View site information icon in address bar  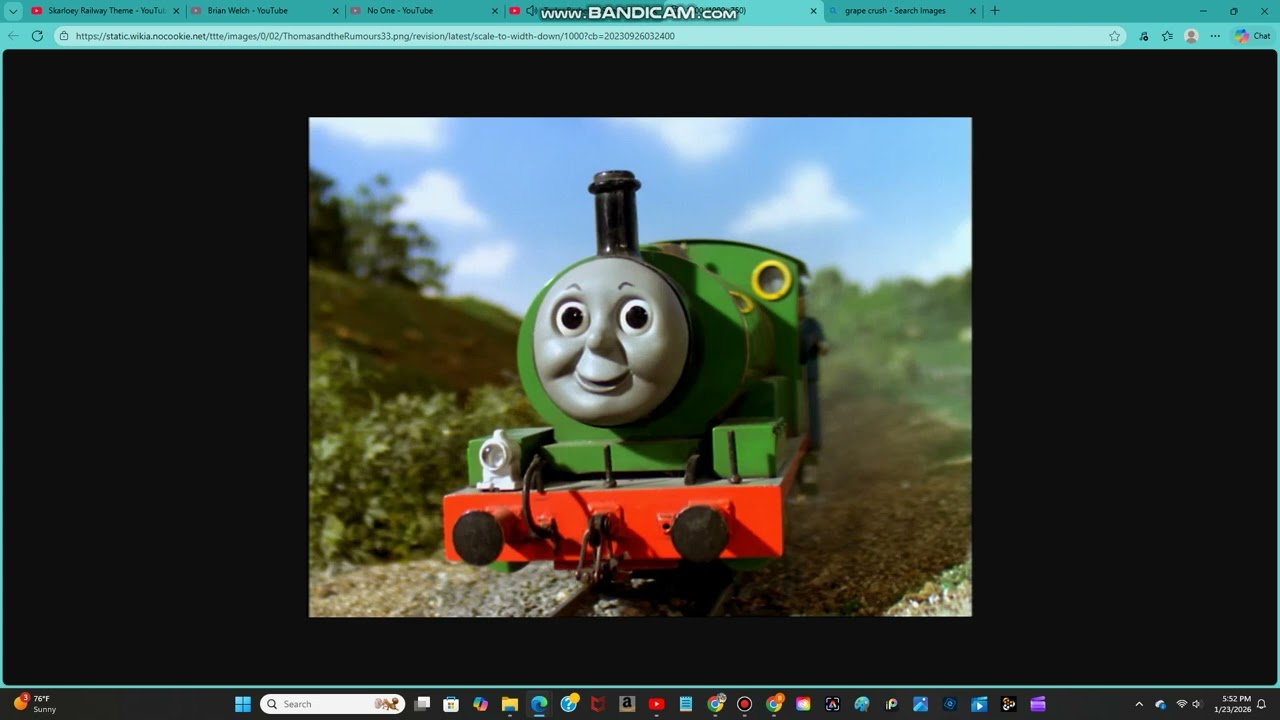coord(64,36)
